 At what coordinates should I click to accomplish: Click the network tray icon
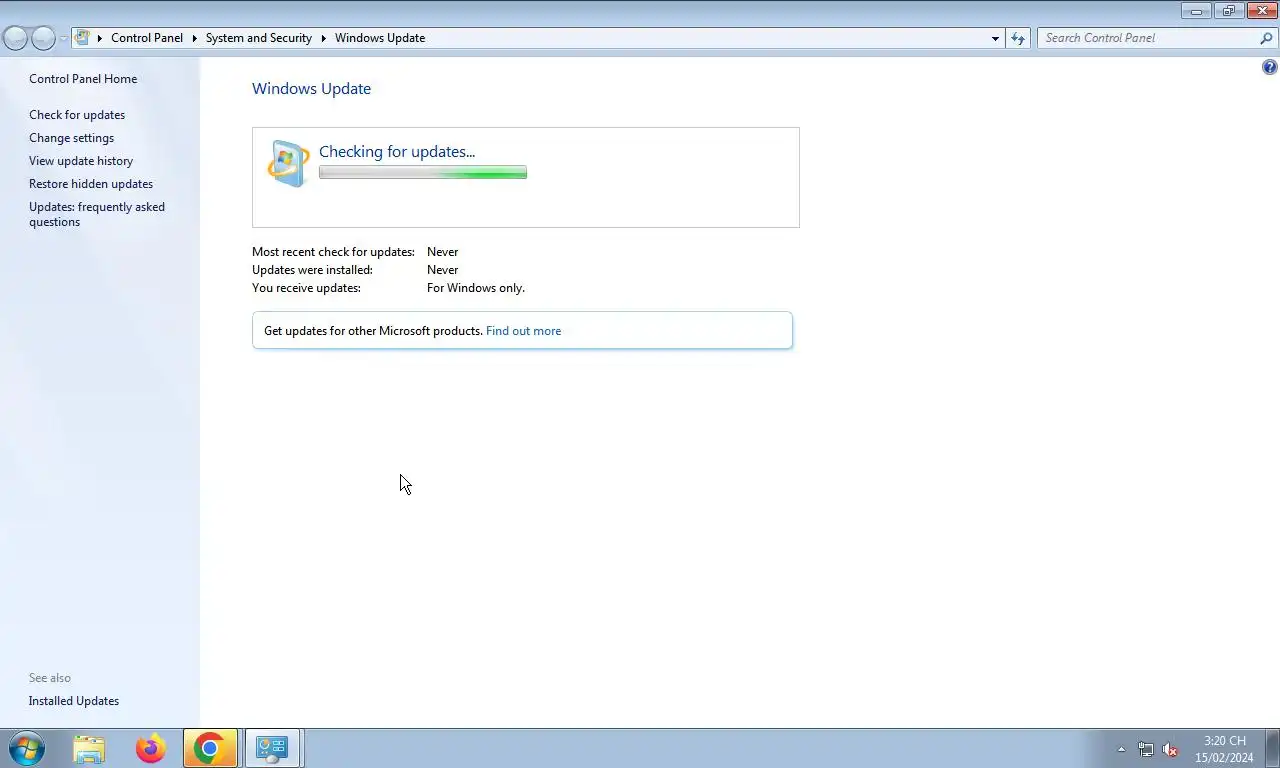coord(1146,749)
